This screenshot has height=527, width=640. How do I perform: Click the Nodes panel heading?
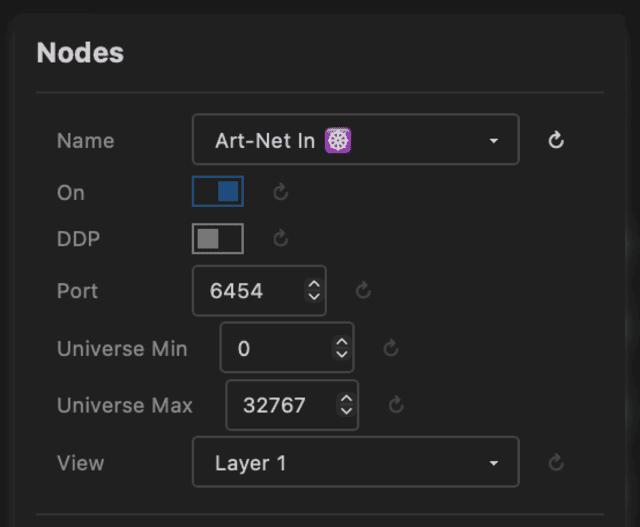[80, 53]
